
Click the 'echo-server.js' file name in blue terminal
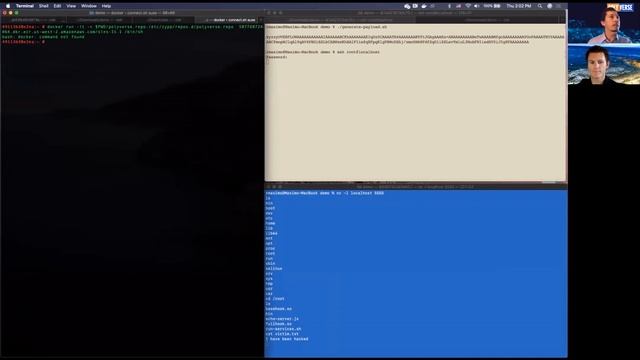(x=282, y=319)
